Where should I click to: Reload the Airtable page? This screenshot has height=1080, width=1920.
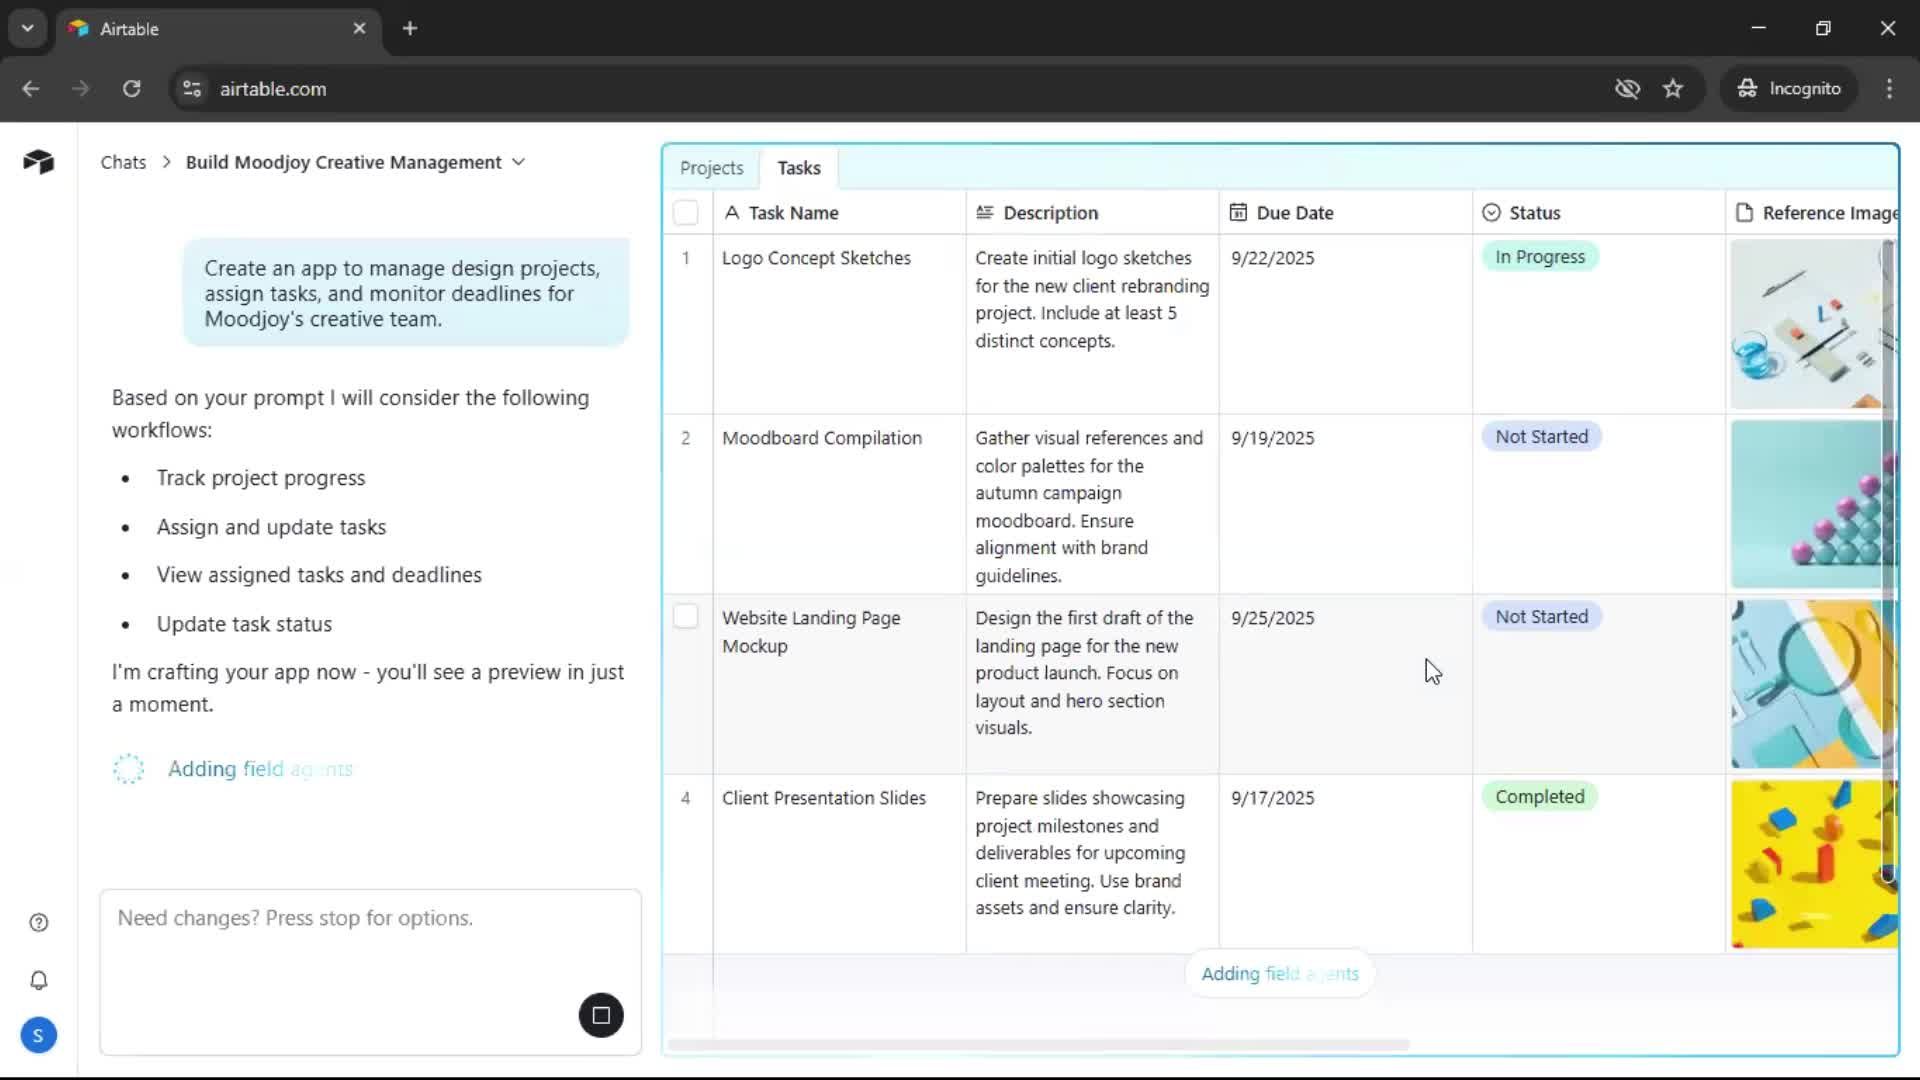[131, 88]
